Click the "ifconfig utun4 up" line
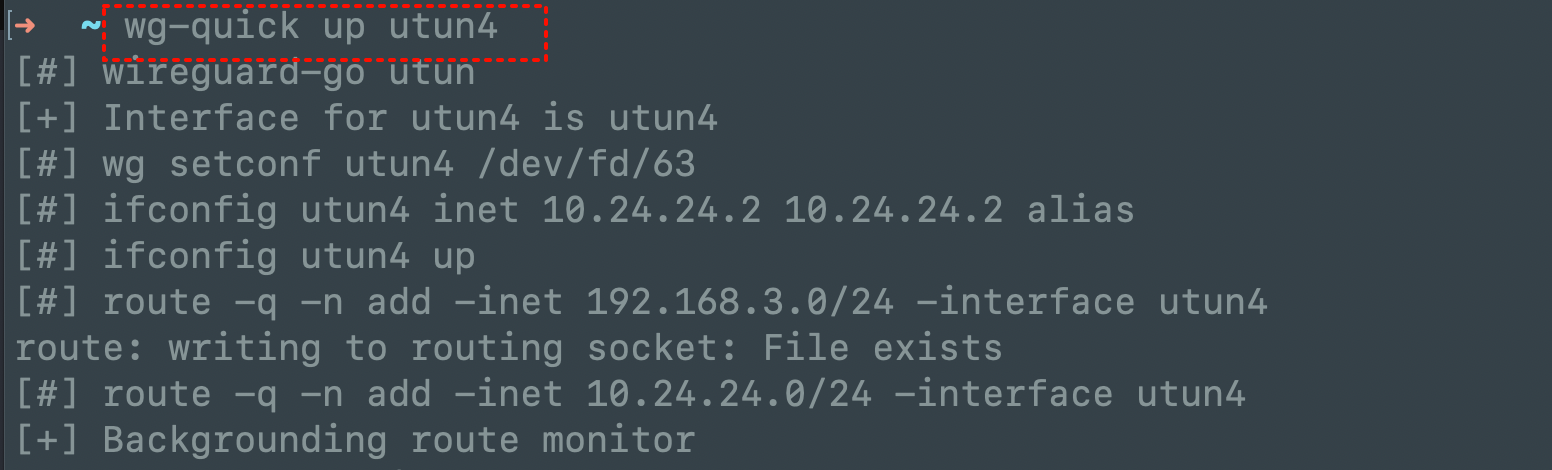1552x470 pixels. 289,257
